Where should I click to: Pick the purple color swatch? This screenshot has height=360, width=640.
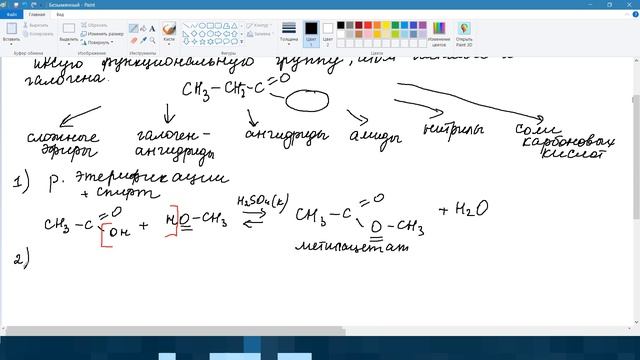pos(422,25)
